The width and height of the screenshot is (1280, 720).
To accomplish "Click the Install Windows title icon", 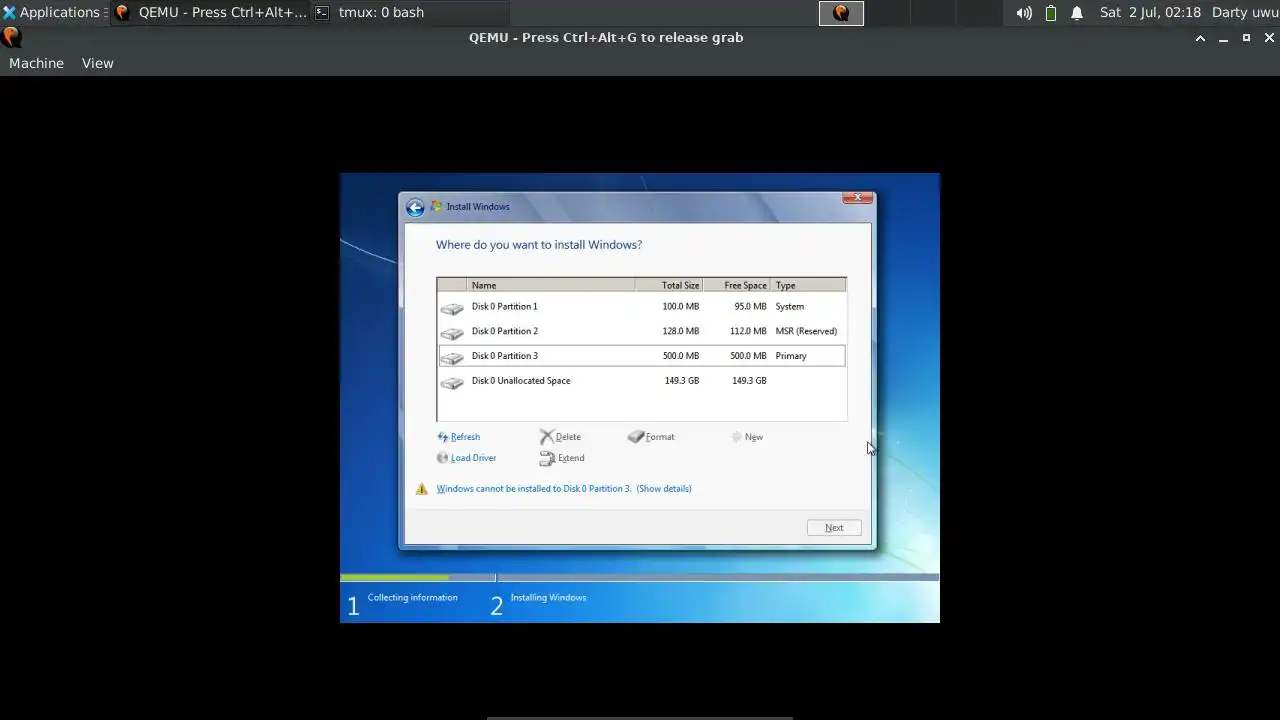I will [x=436, y=207].
